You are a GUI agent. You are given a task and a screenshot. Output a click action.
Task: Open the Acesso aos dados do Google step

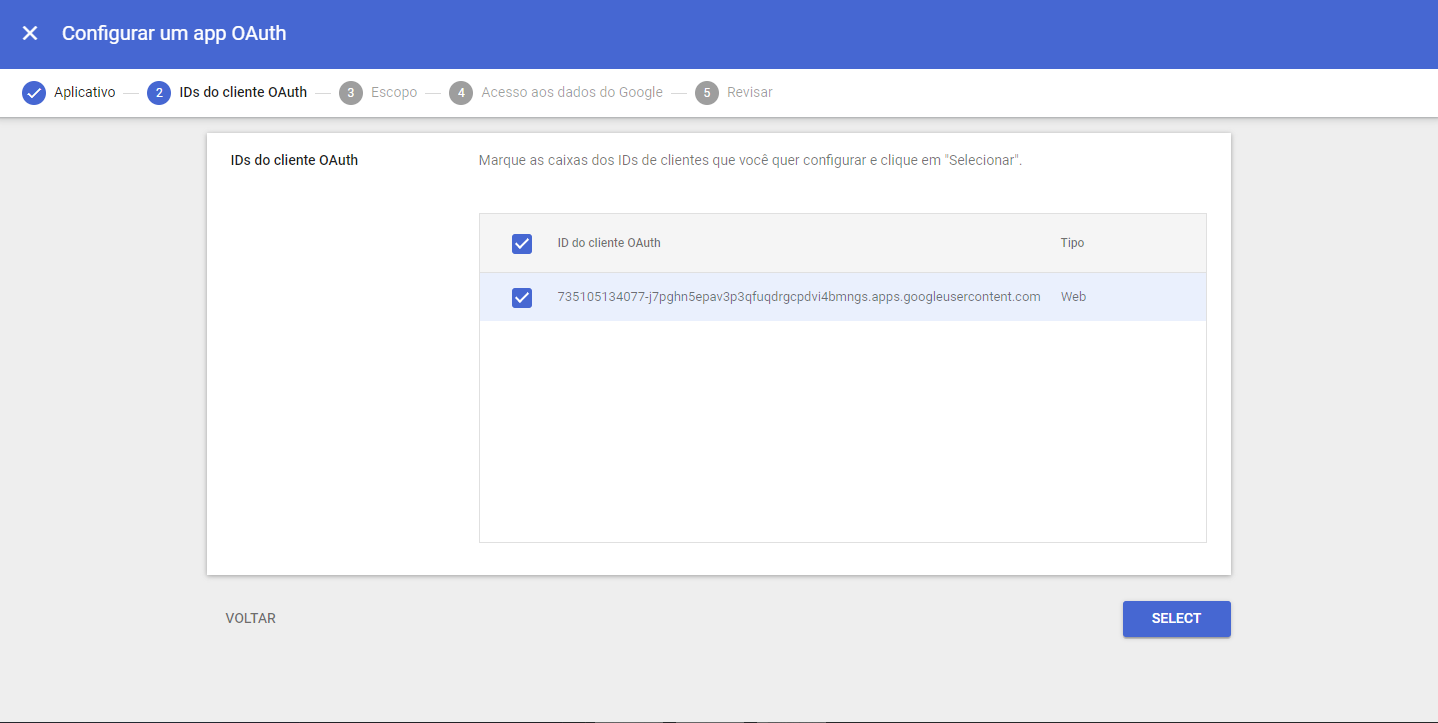(x=572, y=93)
